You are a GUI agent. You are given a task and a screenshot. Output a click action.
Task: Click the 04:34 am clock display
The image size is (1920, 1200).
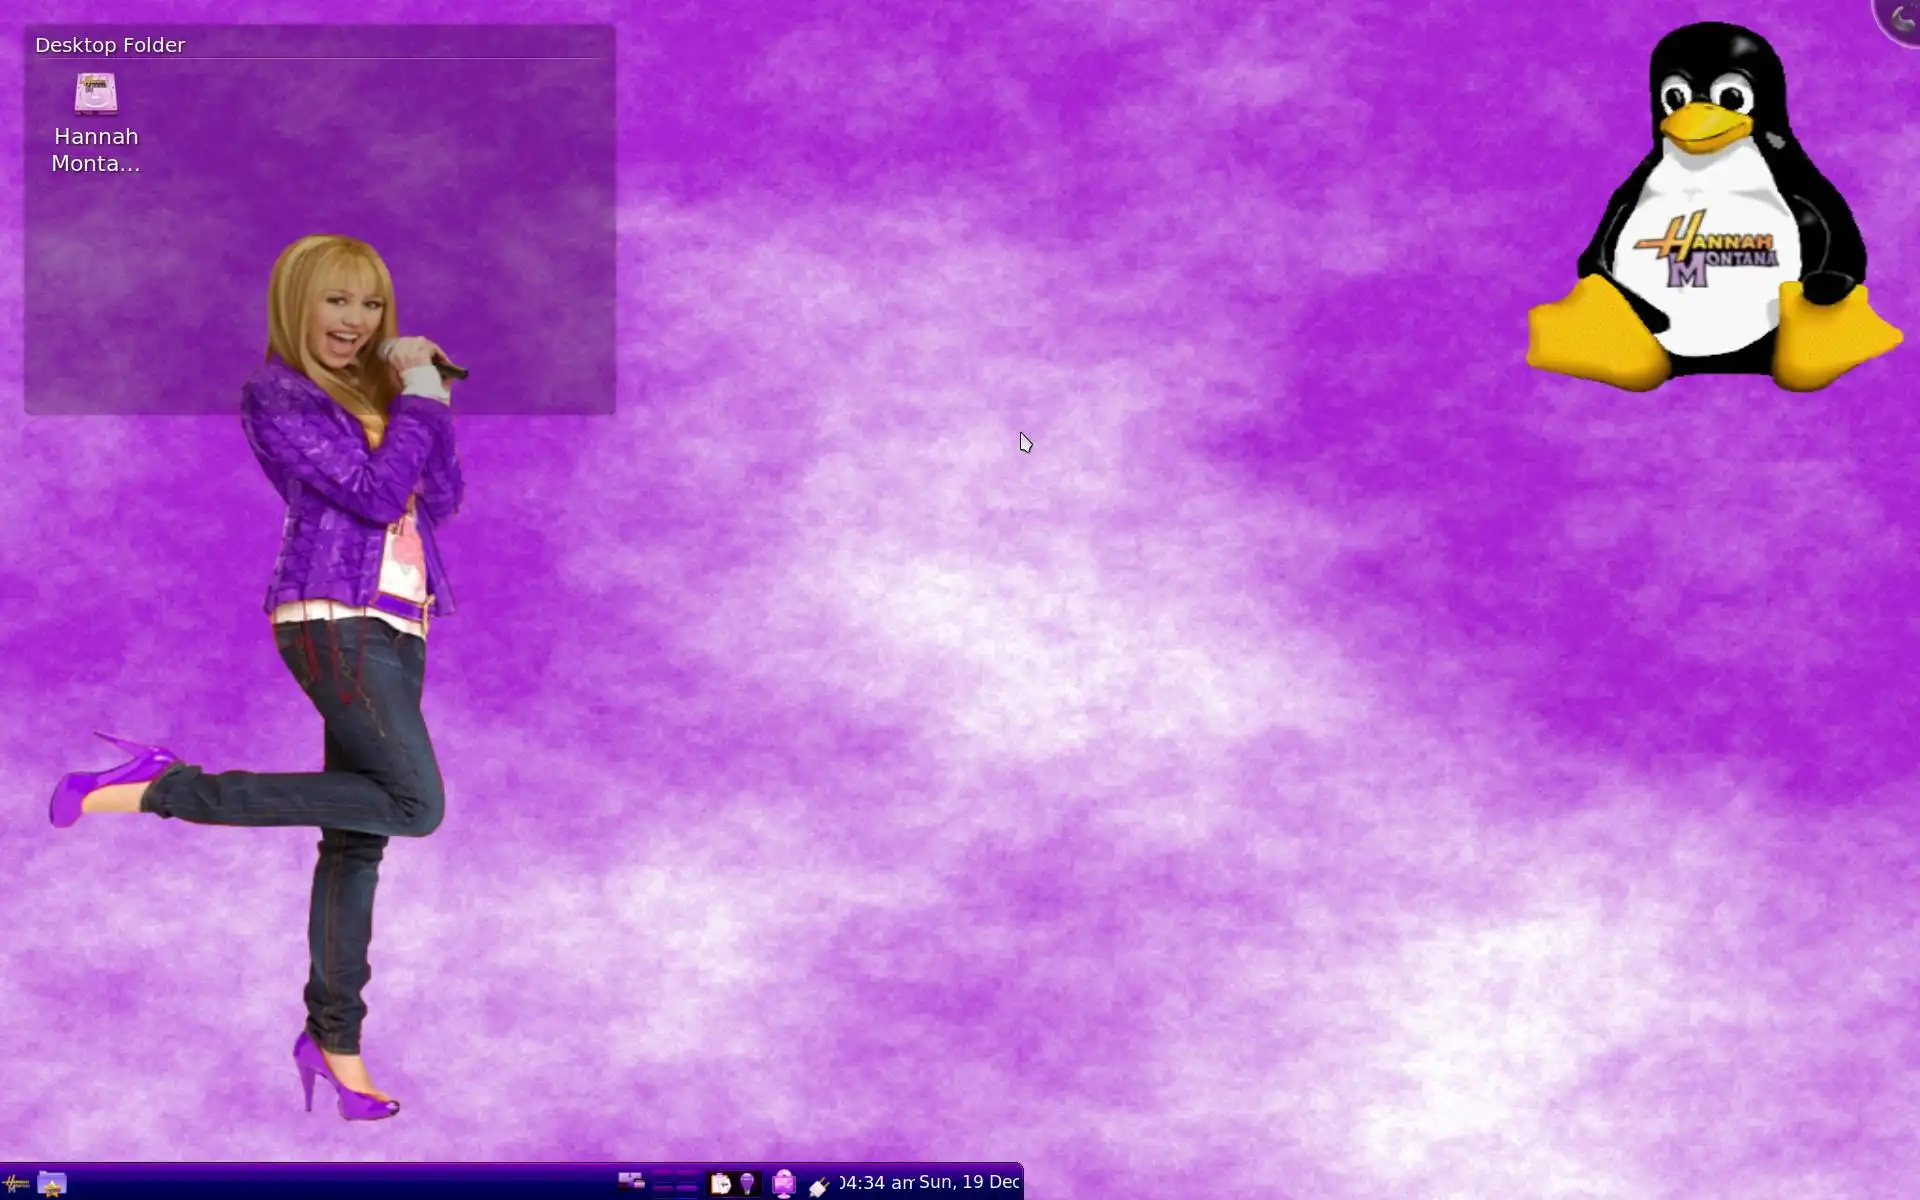tap(877, 1183)
